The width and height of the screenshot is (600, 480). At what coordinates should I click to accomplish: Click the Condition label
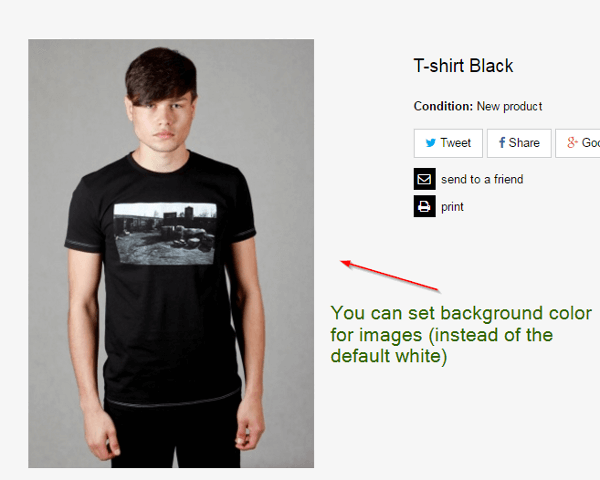coord(443,106)
